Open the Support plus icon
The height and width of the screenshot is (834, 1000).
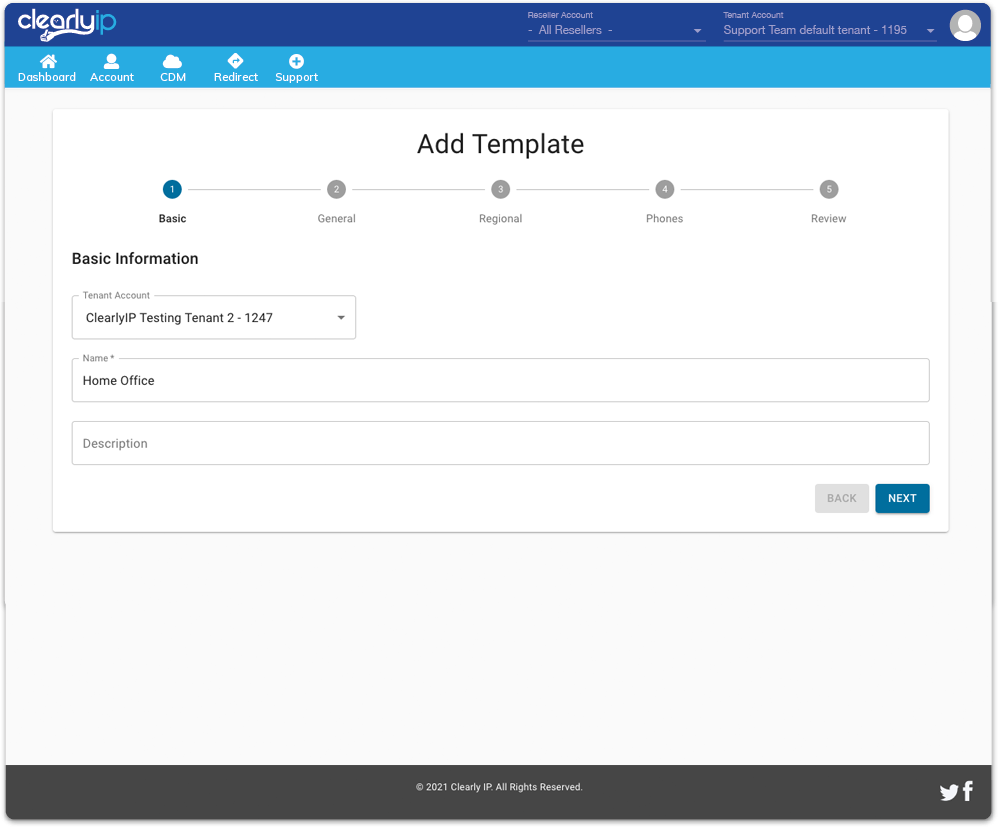click(296, 62)
